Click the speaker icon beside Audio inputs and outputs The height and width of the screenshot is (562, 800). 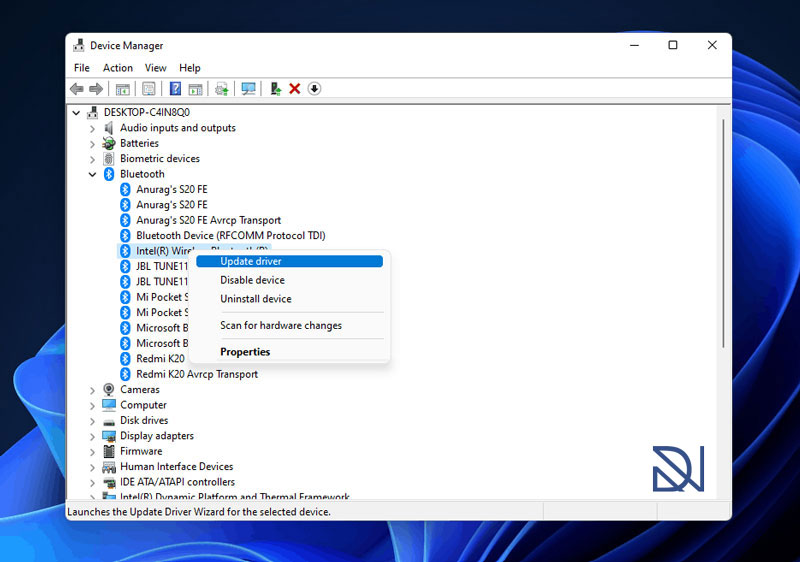[109, 127]
